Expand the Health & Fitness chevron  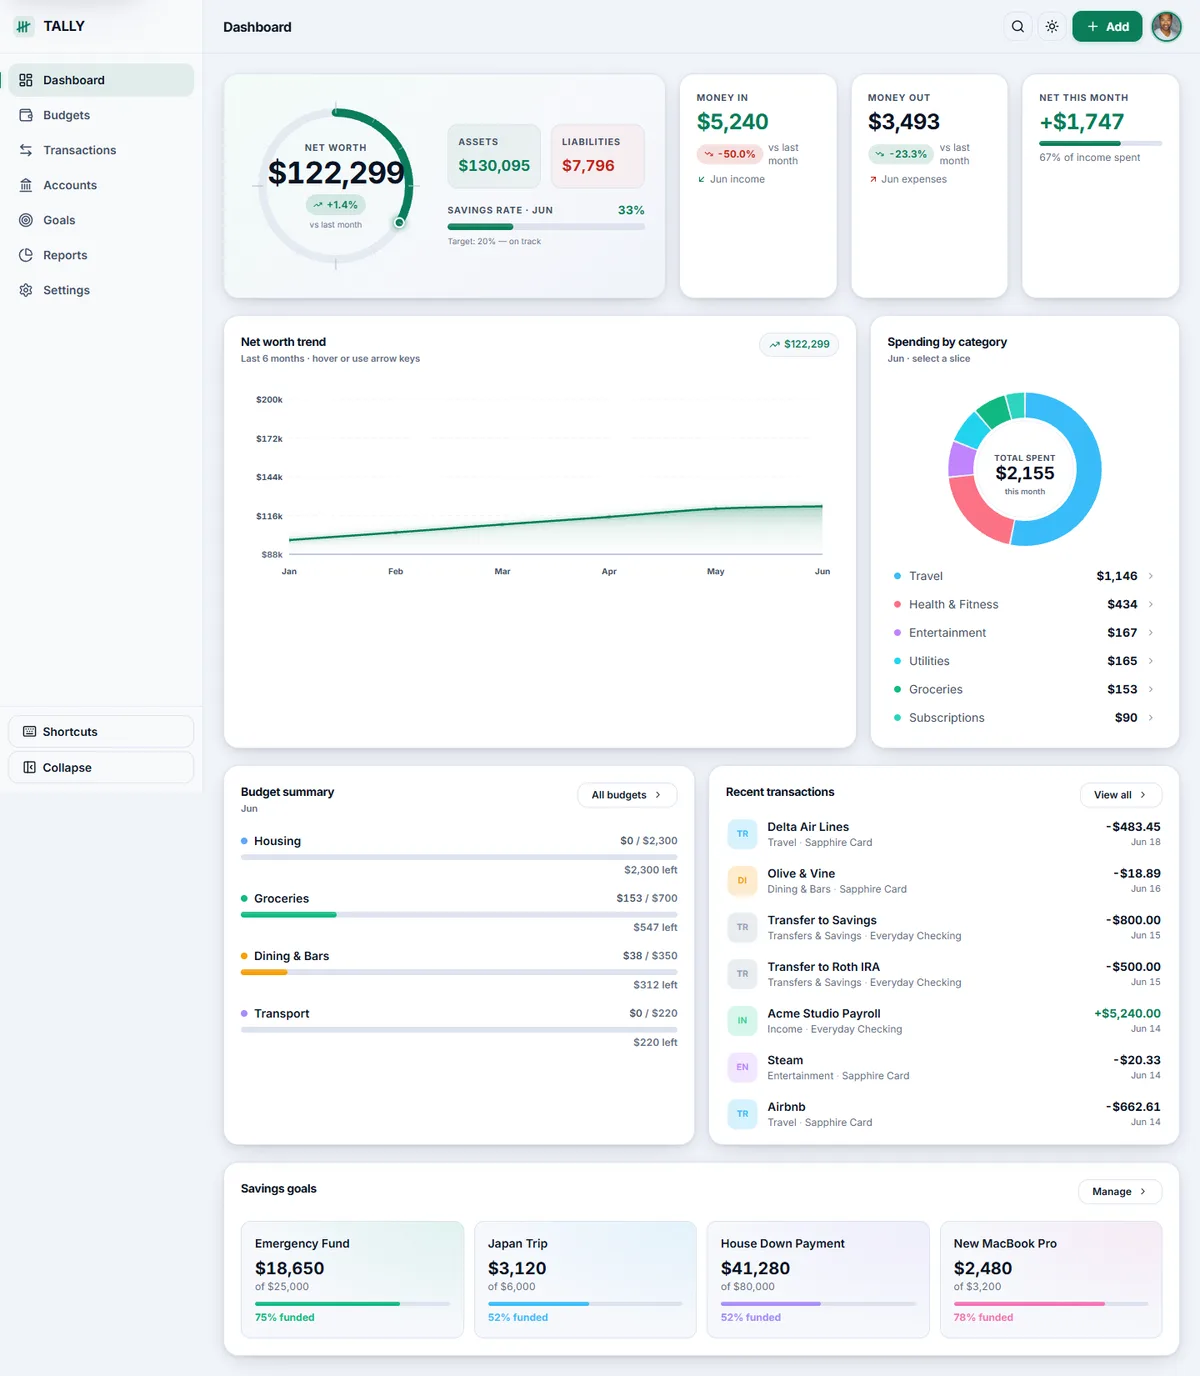[1151, 604]
